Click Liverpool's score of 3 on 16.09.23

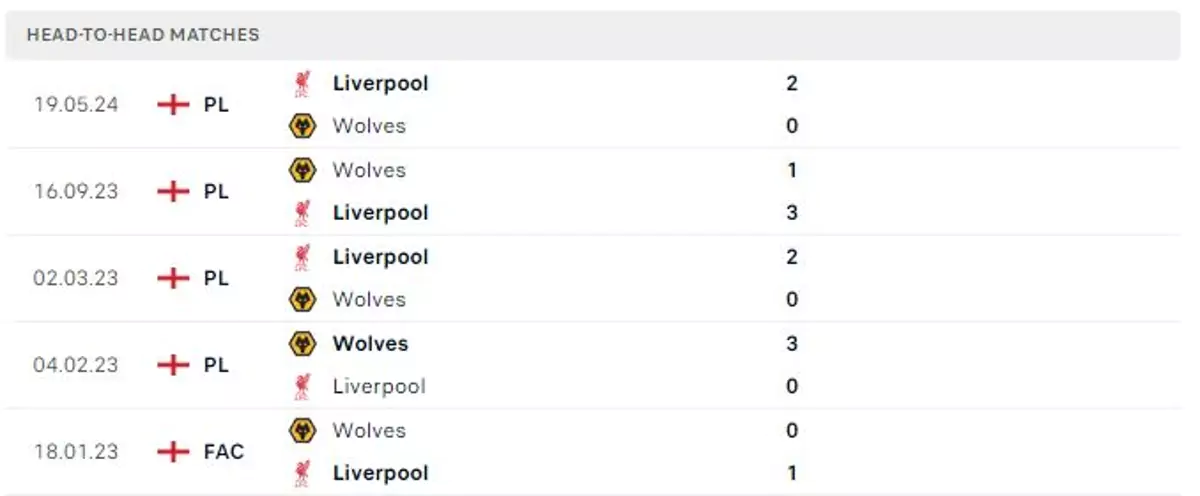point(792,213)
